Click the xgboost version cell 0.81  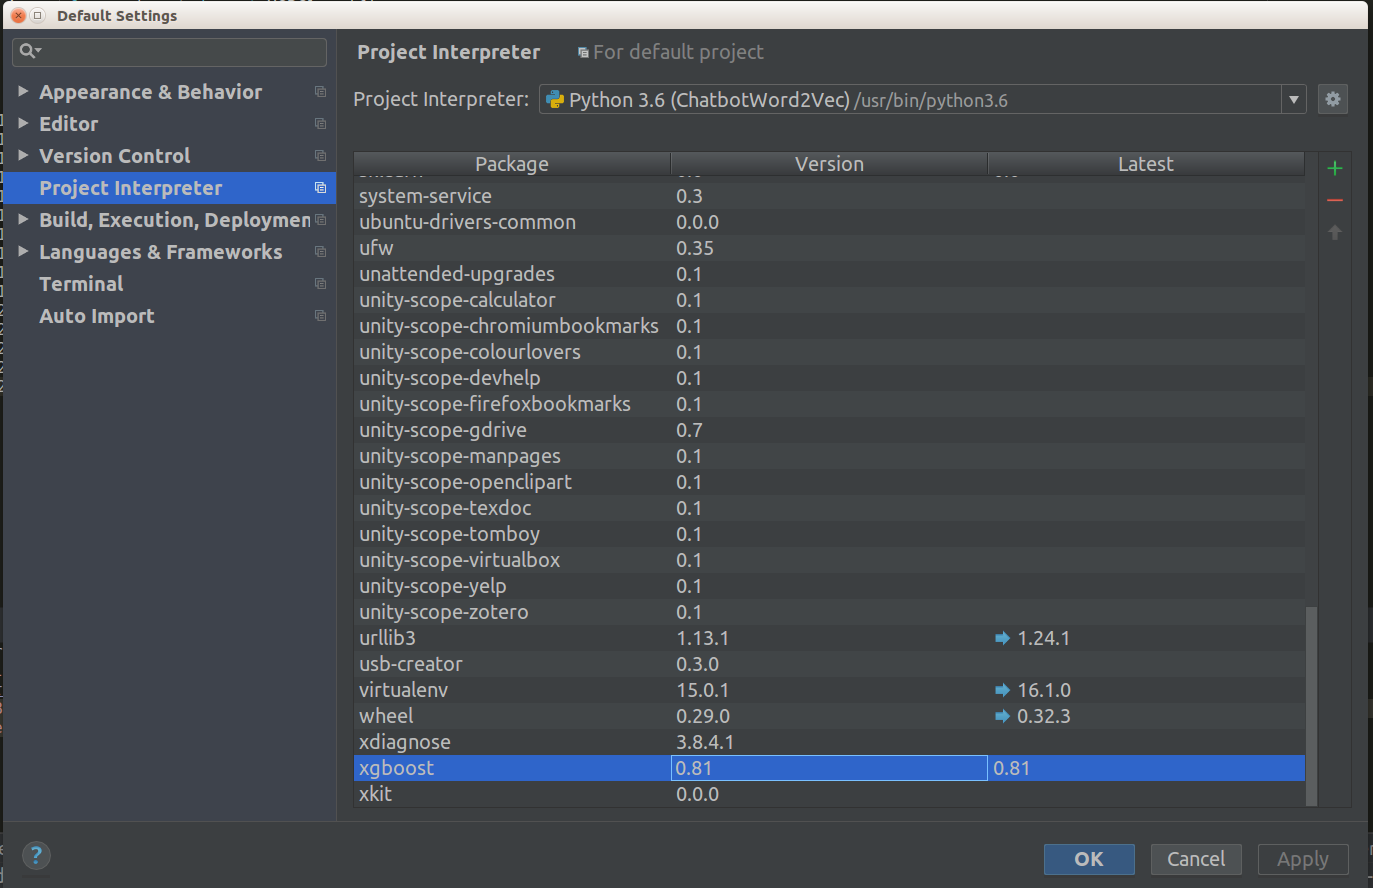click(x=829, y=768)
